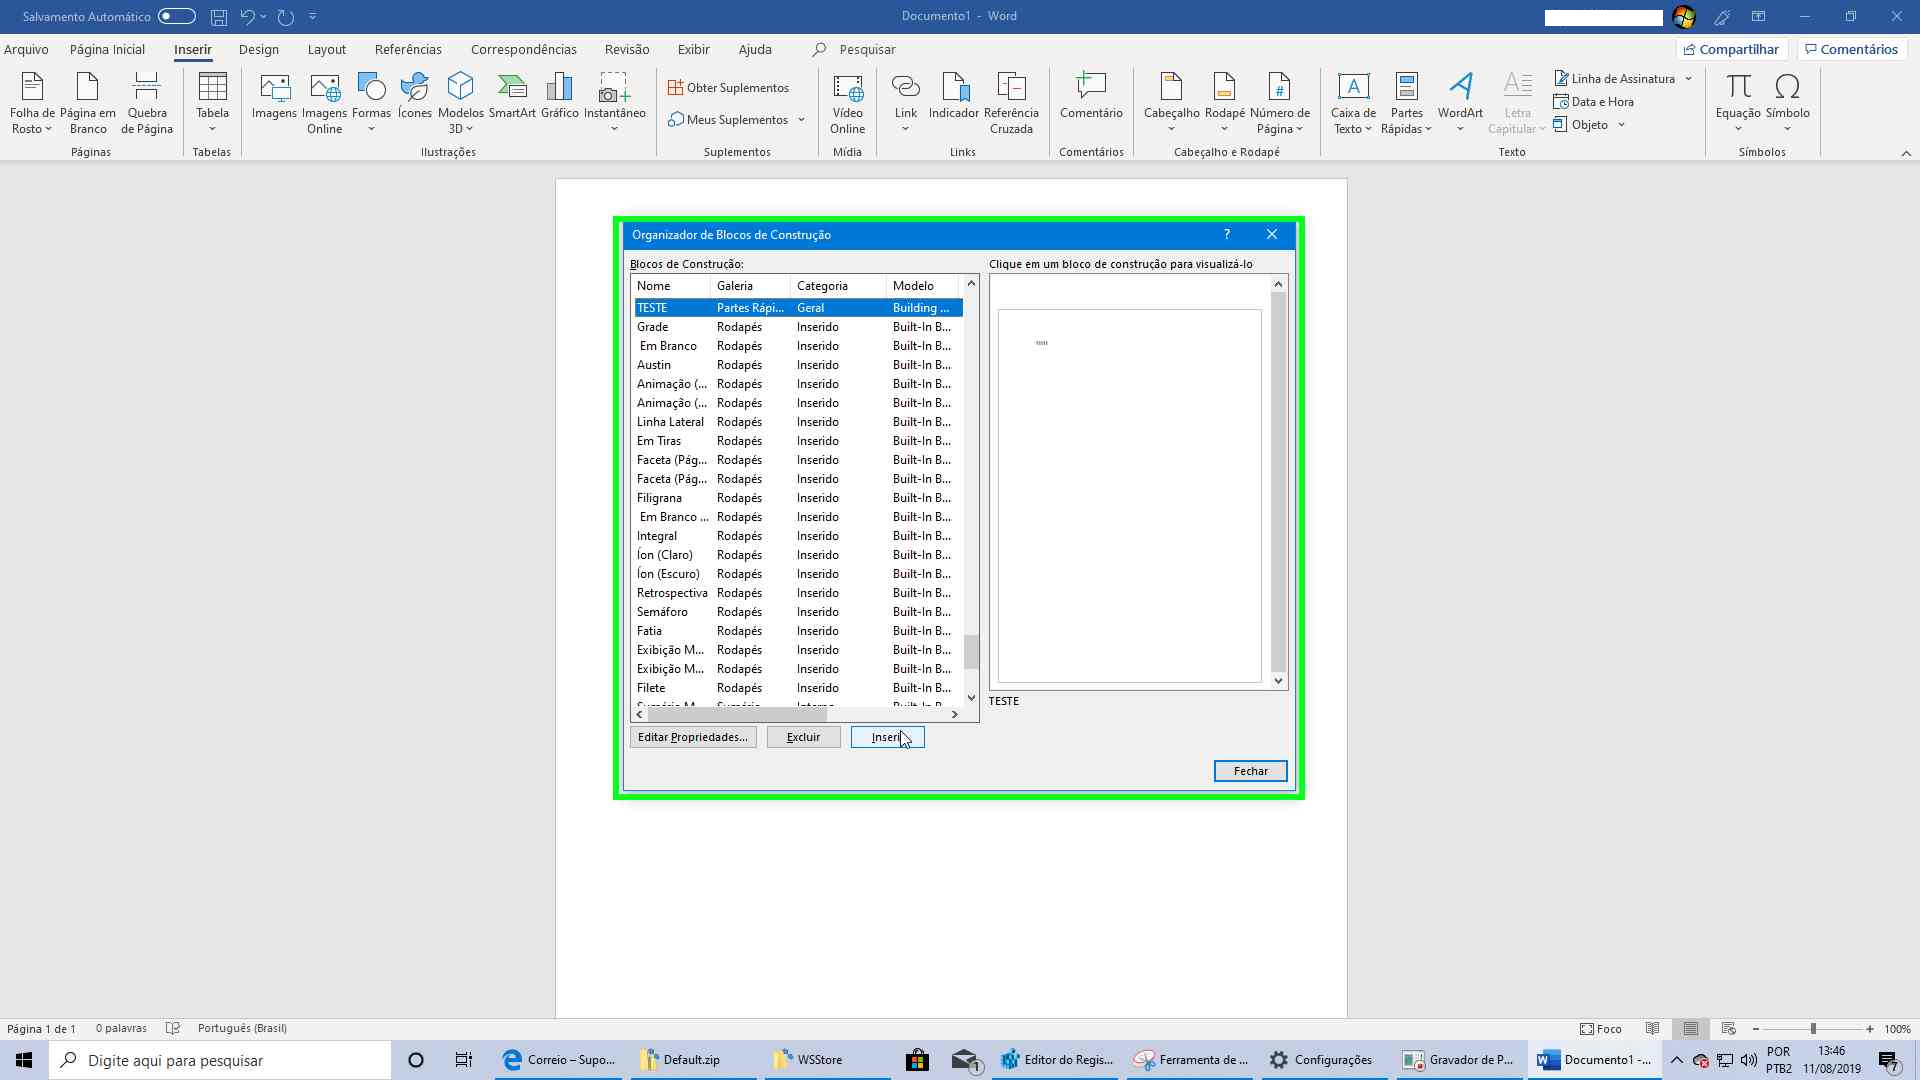Image resolution: width=1920 pixels, height=1080 pixels.
Task: Expand the Linha de Assinatura dropdown arrow
Action: click(x=1688, y=78)
